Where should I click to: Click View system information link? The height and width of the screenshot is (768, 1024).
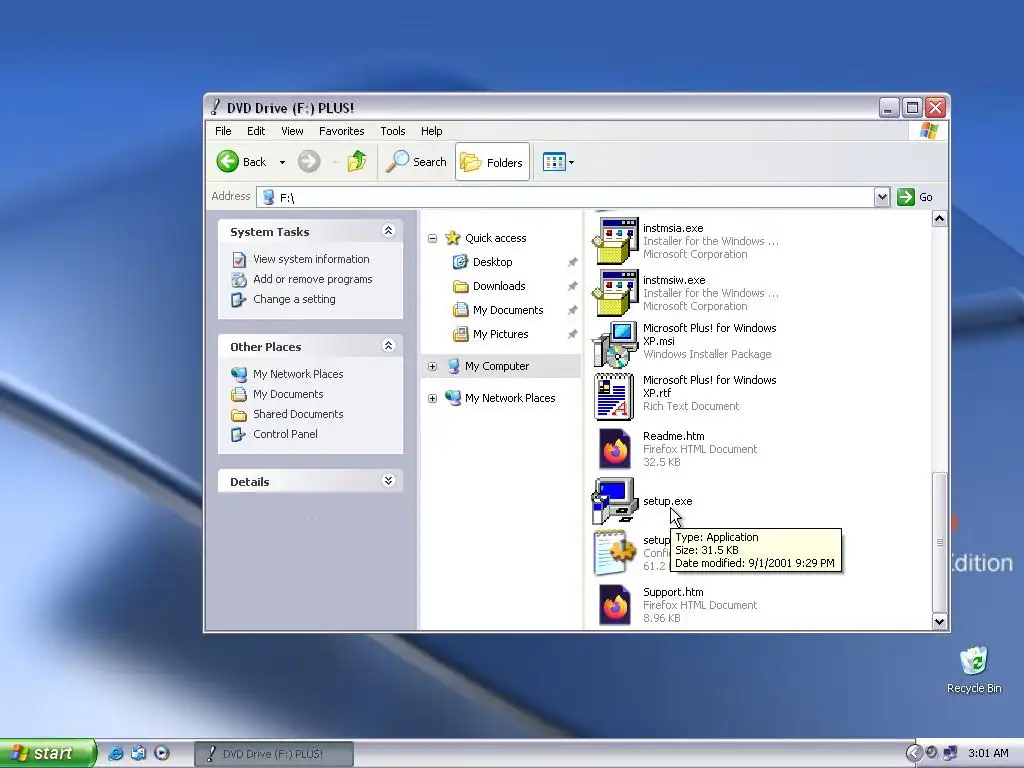click(311, 259)
